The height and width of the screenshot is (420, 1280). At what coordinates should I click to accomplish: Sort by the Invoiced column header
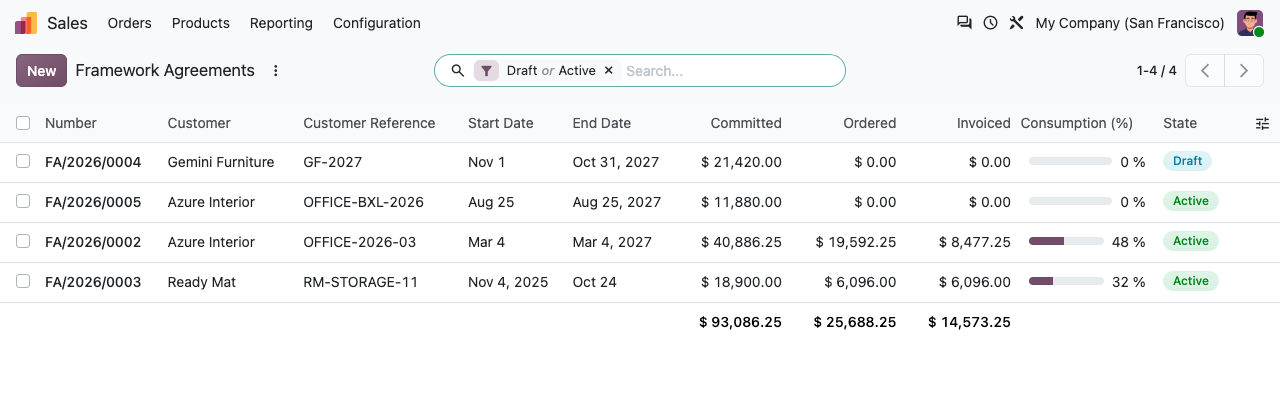pos(984,123)
